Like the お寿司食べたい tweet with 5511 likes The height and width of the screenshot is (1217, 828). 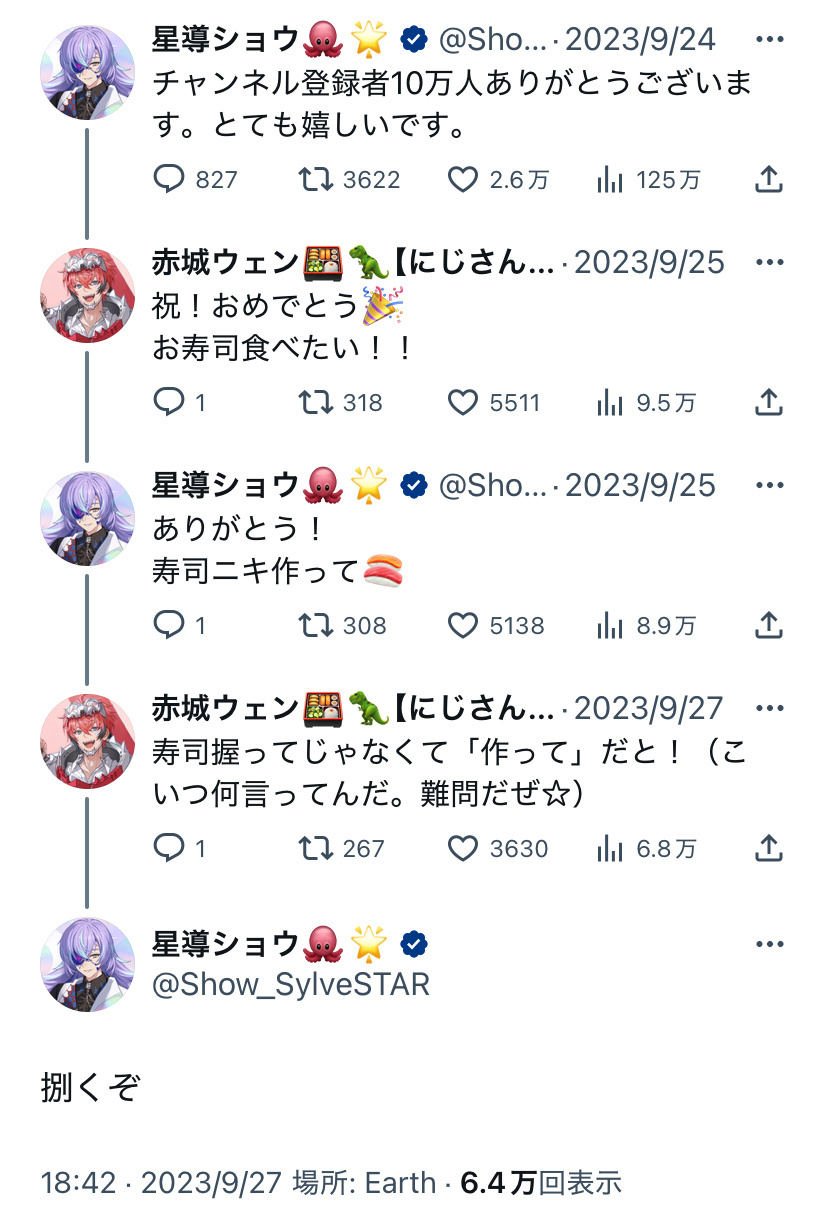tap(493, 403)
